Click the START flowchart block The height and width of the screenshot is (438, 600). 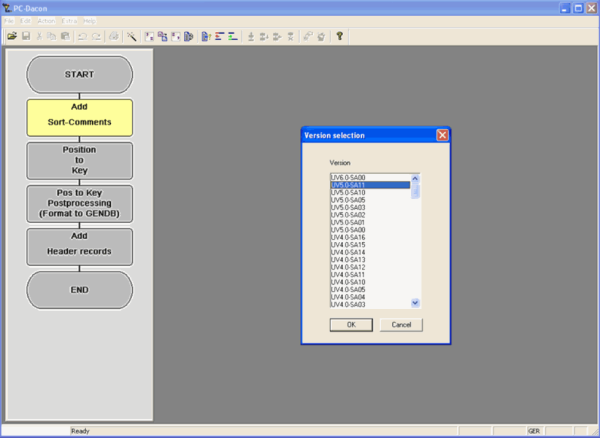click(80, 75)
